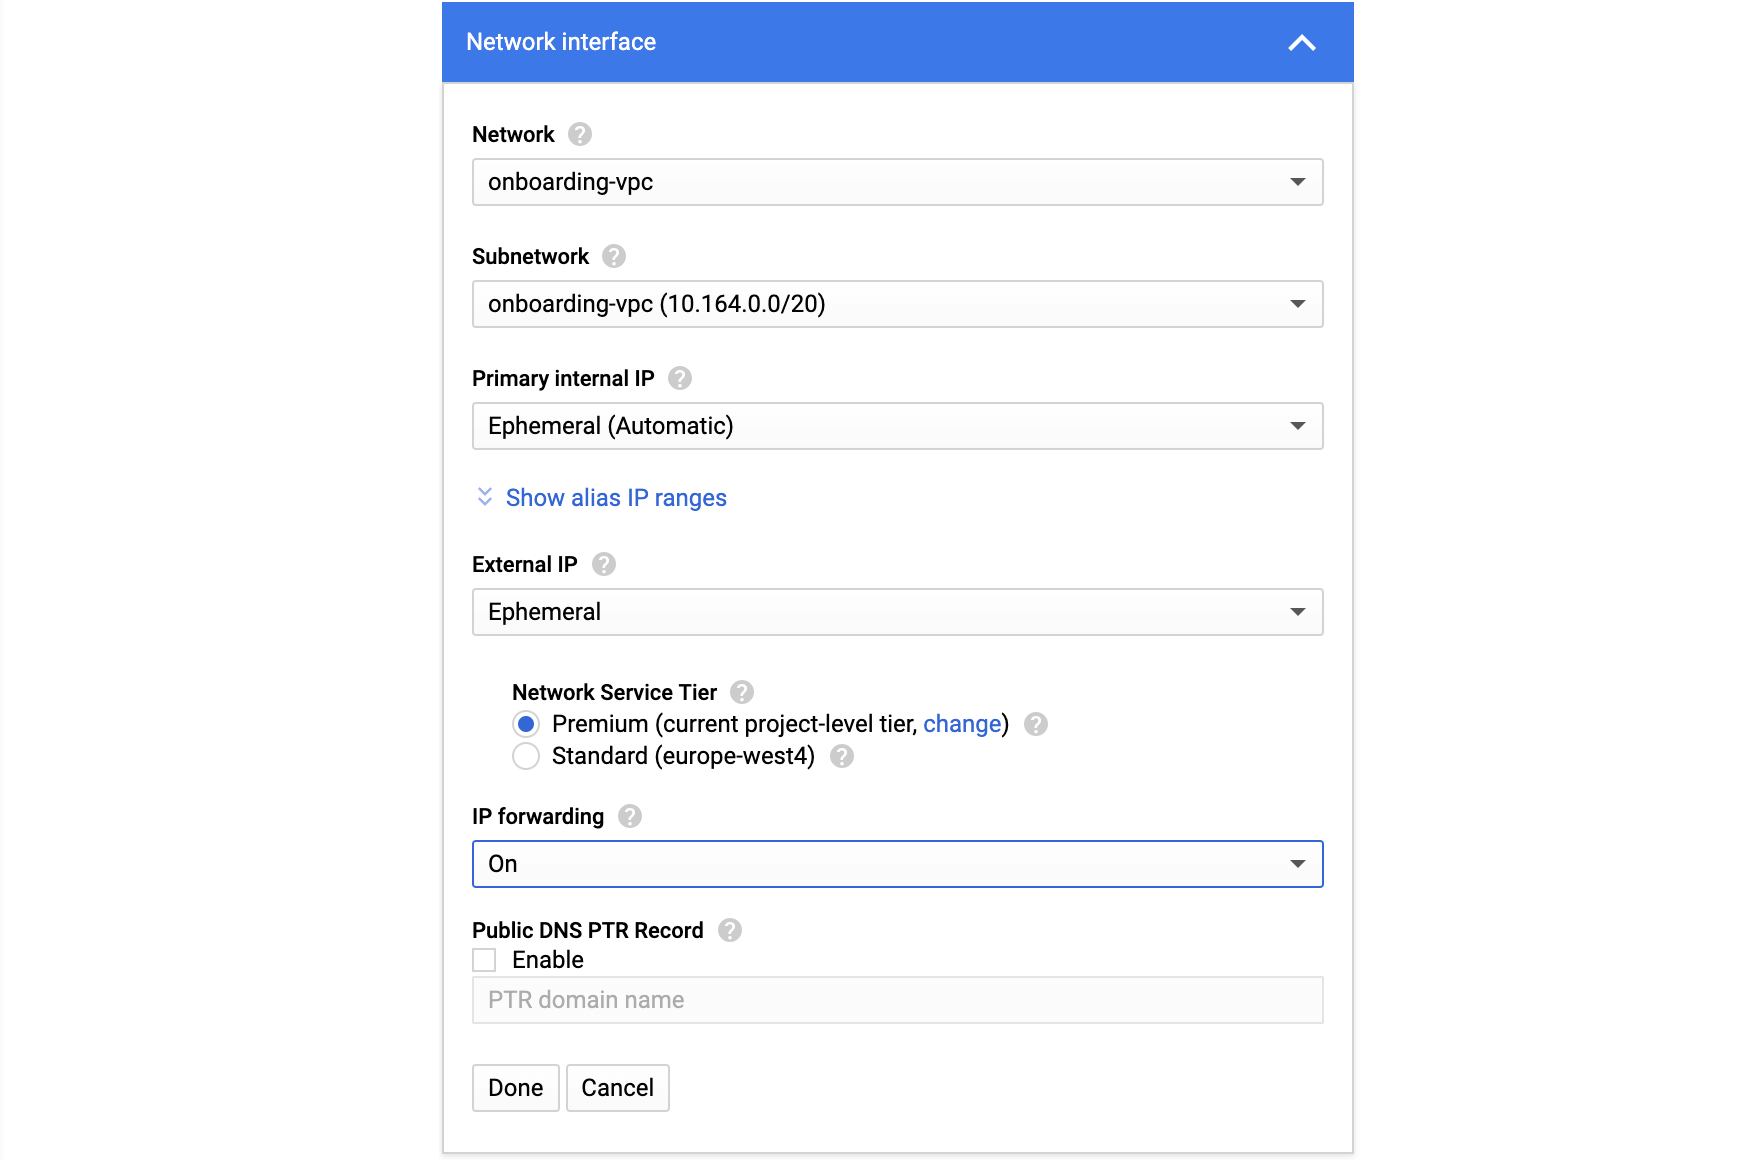Click the Subnetwork help icon

615,256
